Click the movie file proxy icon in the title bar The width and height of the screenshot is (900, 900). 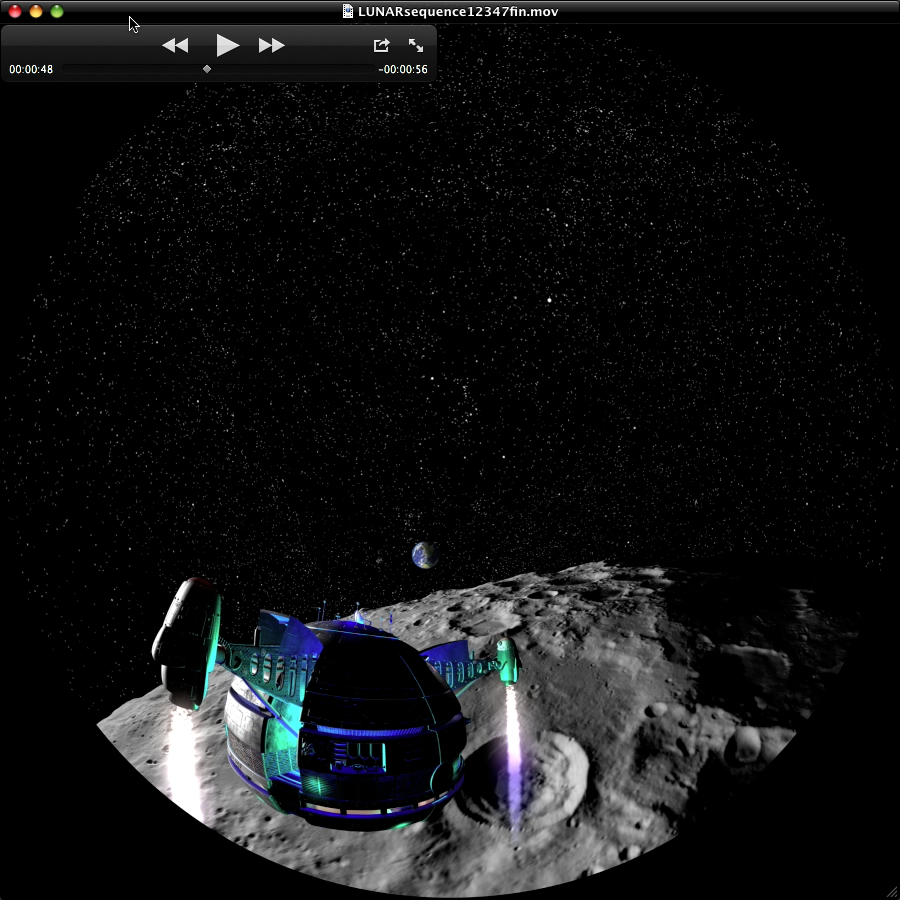click(x=348, y=11)
